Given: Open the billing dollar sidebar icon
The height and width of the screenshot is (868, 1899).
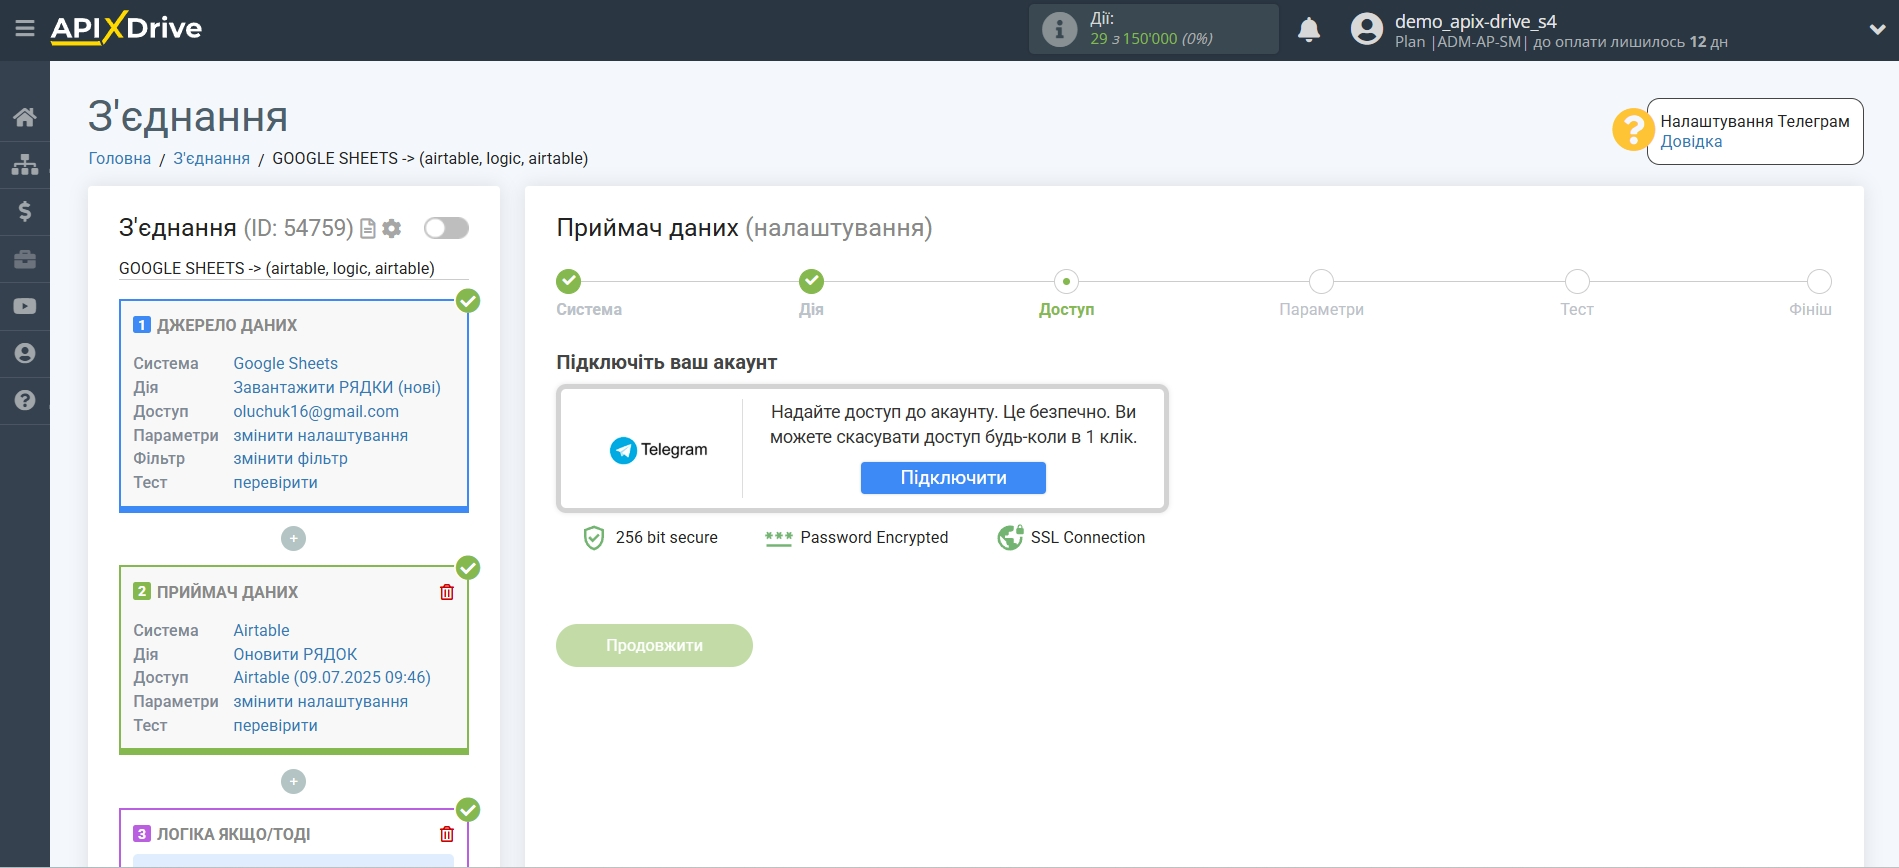Looking at the screenshot, I should click(x=25, y=211).
